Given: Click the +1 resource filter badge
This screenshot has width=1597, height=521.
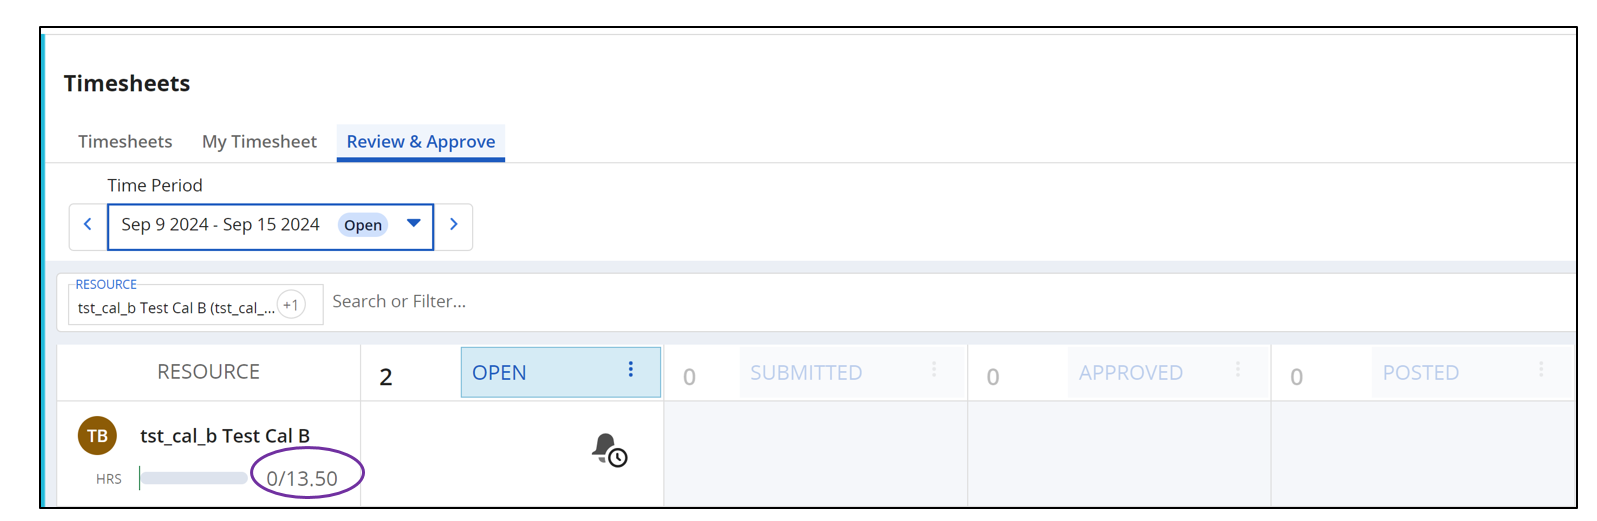Looking at the screenshot, I should (x=291, y=305).
